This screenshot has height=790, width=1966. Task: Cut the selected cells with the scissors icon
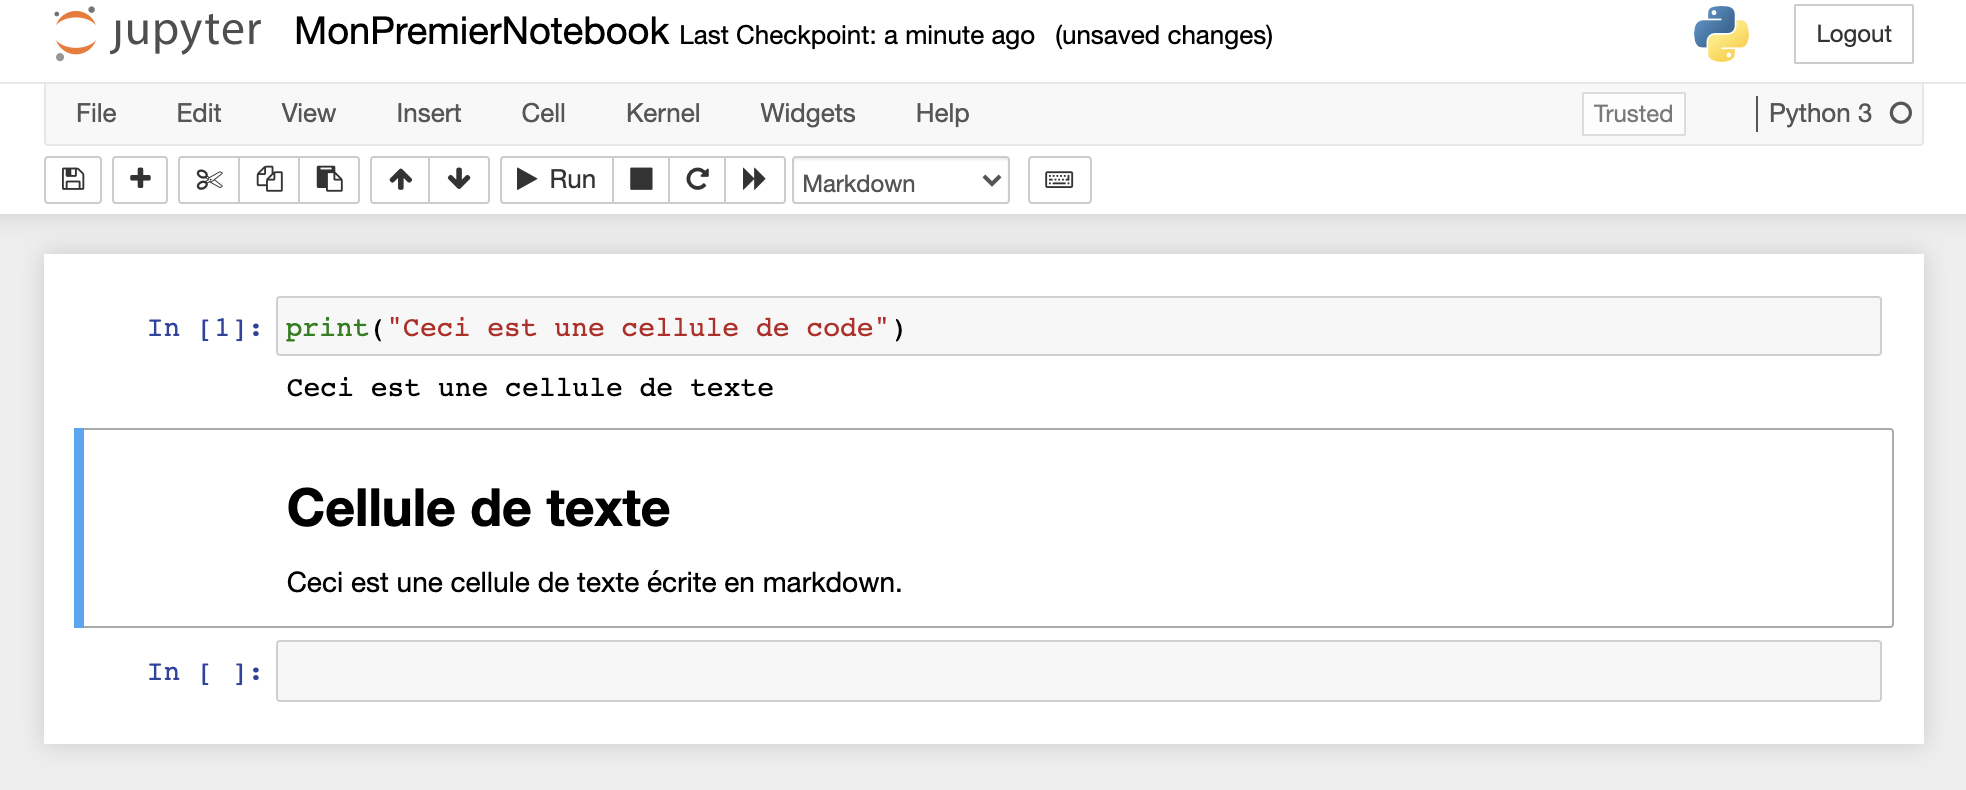(209, 180)
